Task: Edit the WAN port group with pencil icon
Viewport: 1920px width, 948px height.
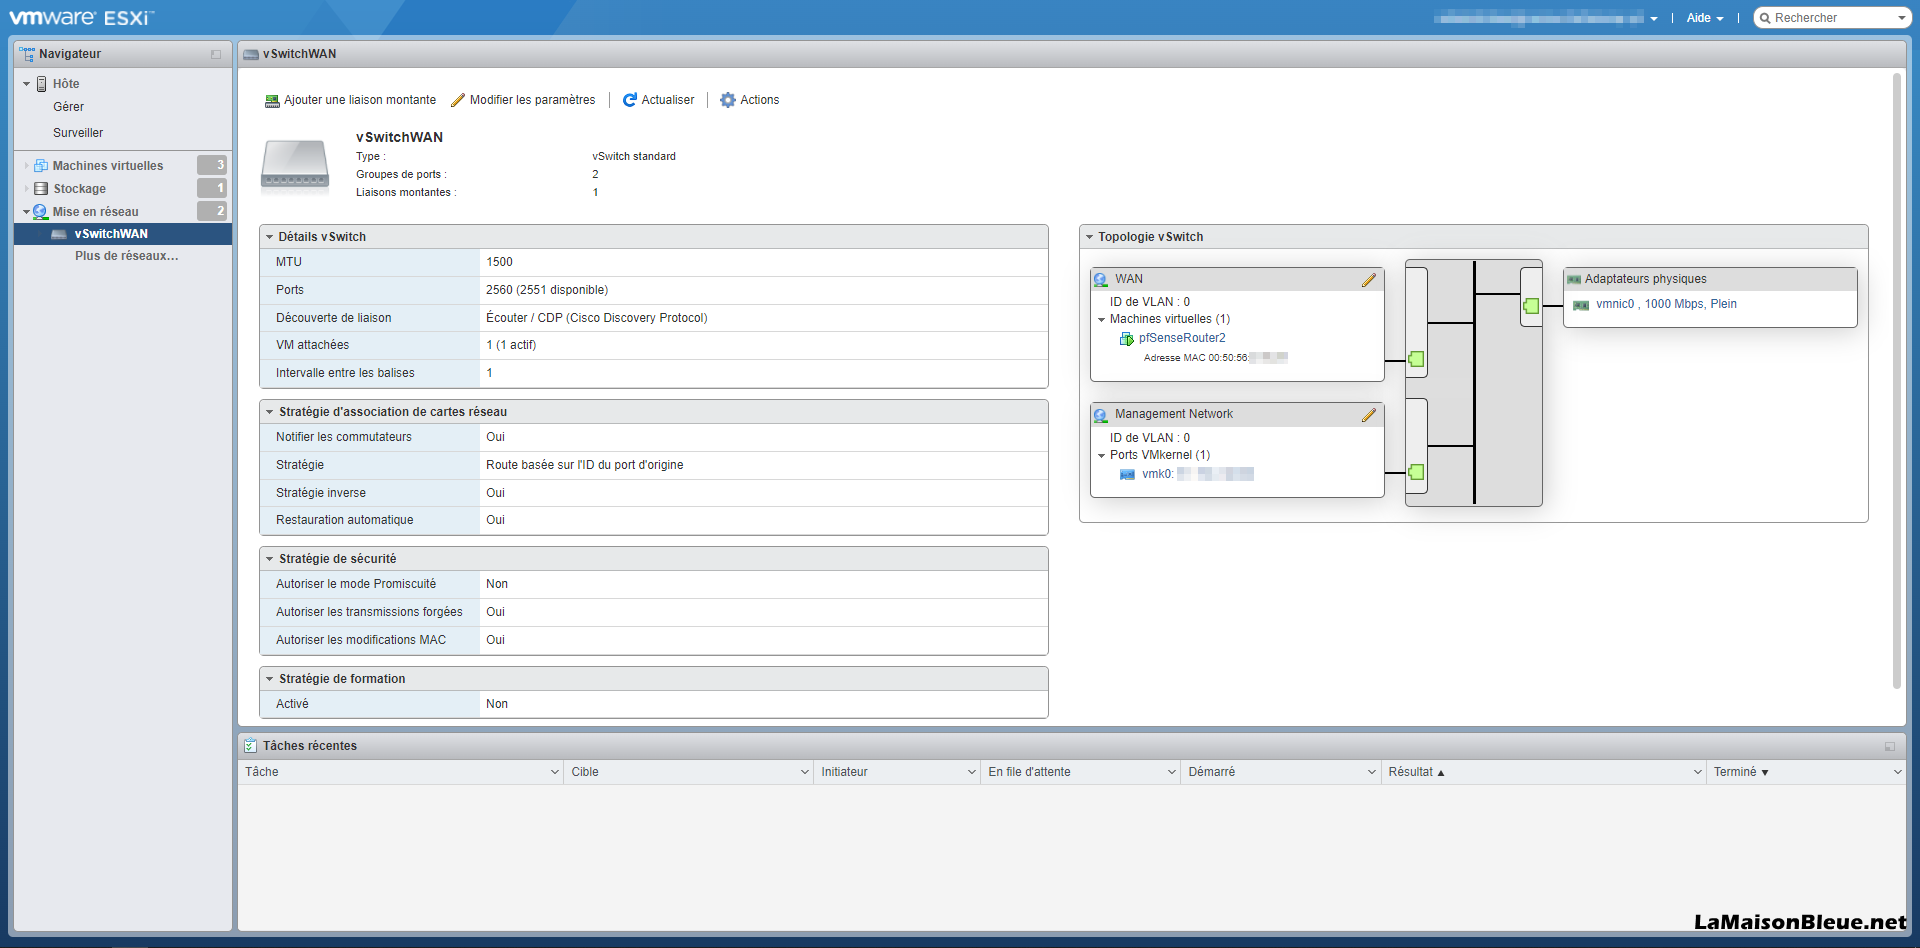Action: (1369, 280)
